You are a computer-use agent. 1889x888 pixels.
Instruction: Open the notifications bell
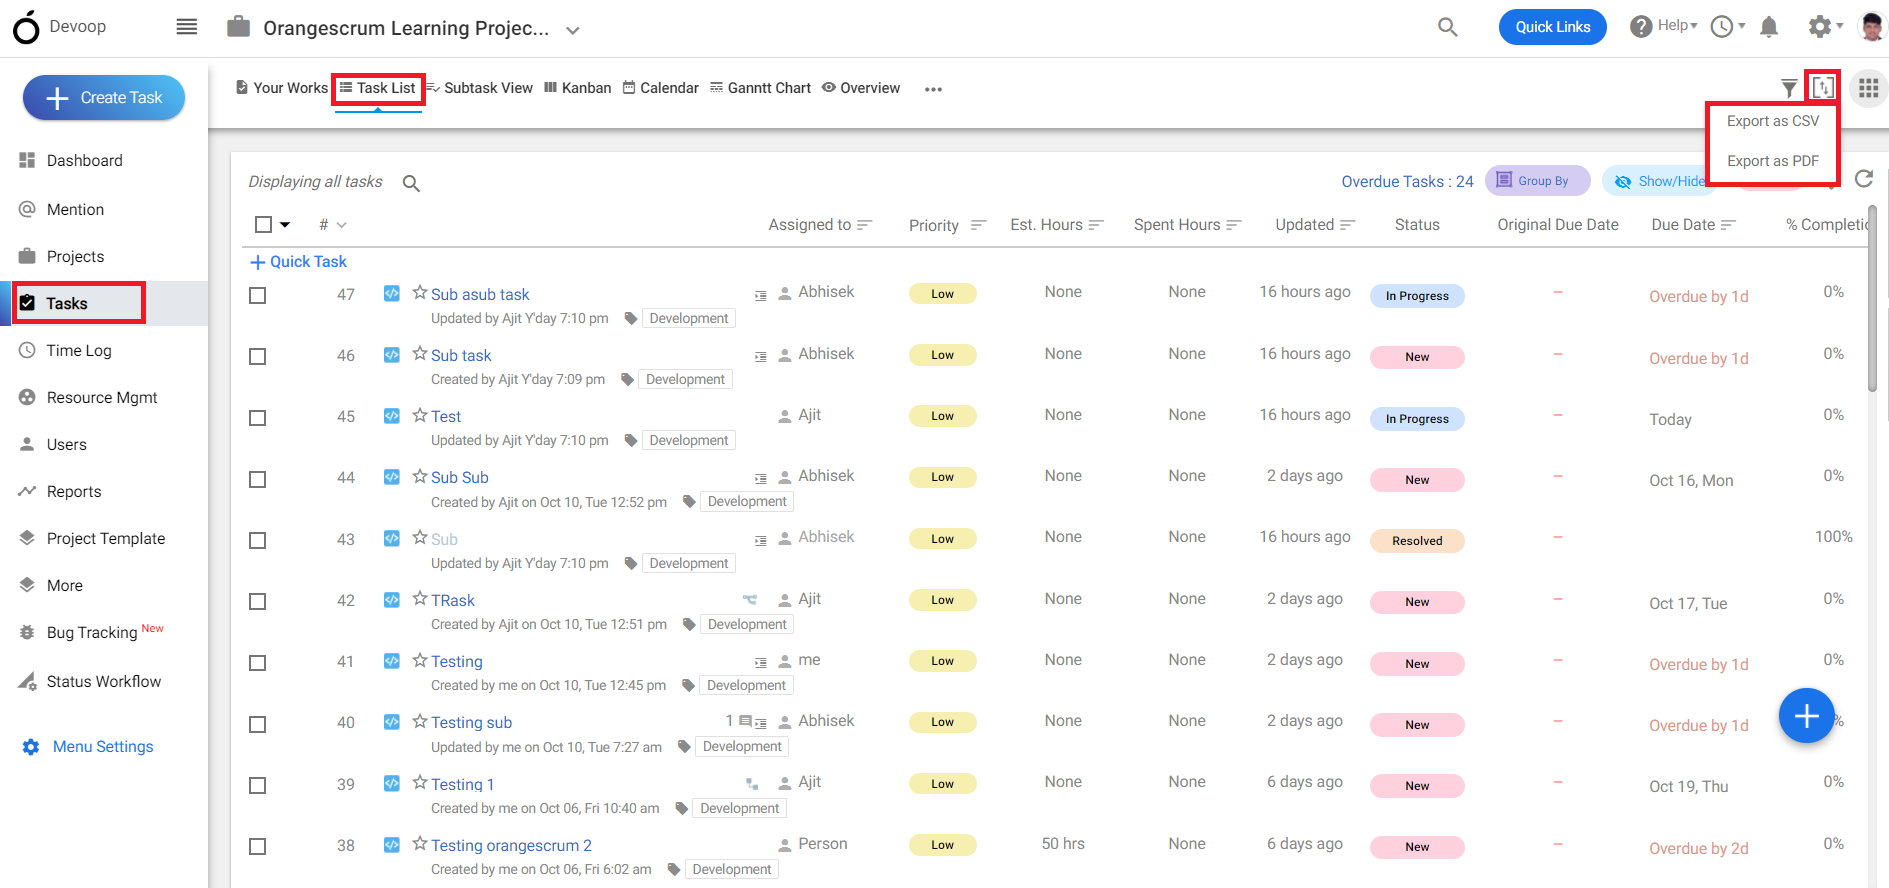click(1769, 27)
